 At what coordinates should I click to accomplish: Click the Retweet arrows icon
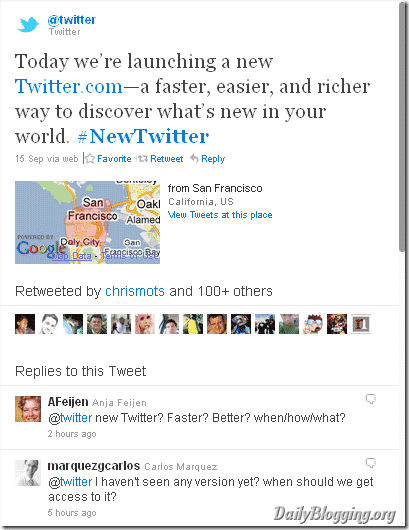[x=142, y=159]
